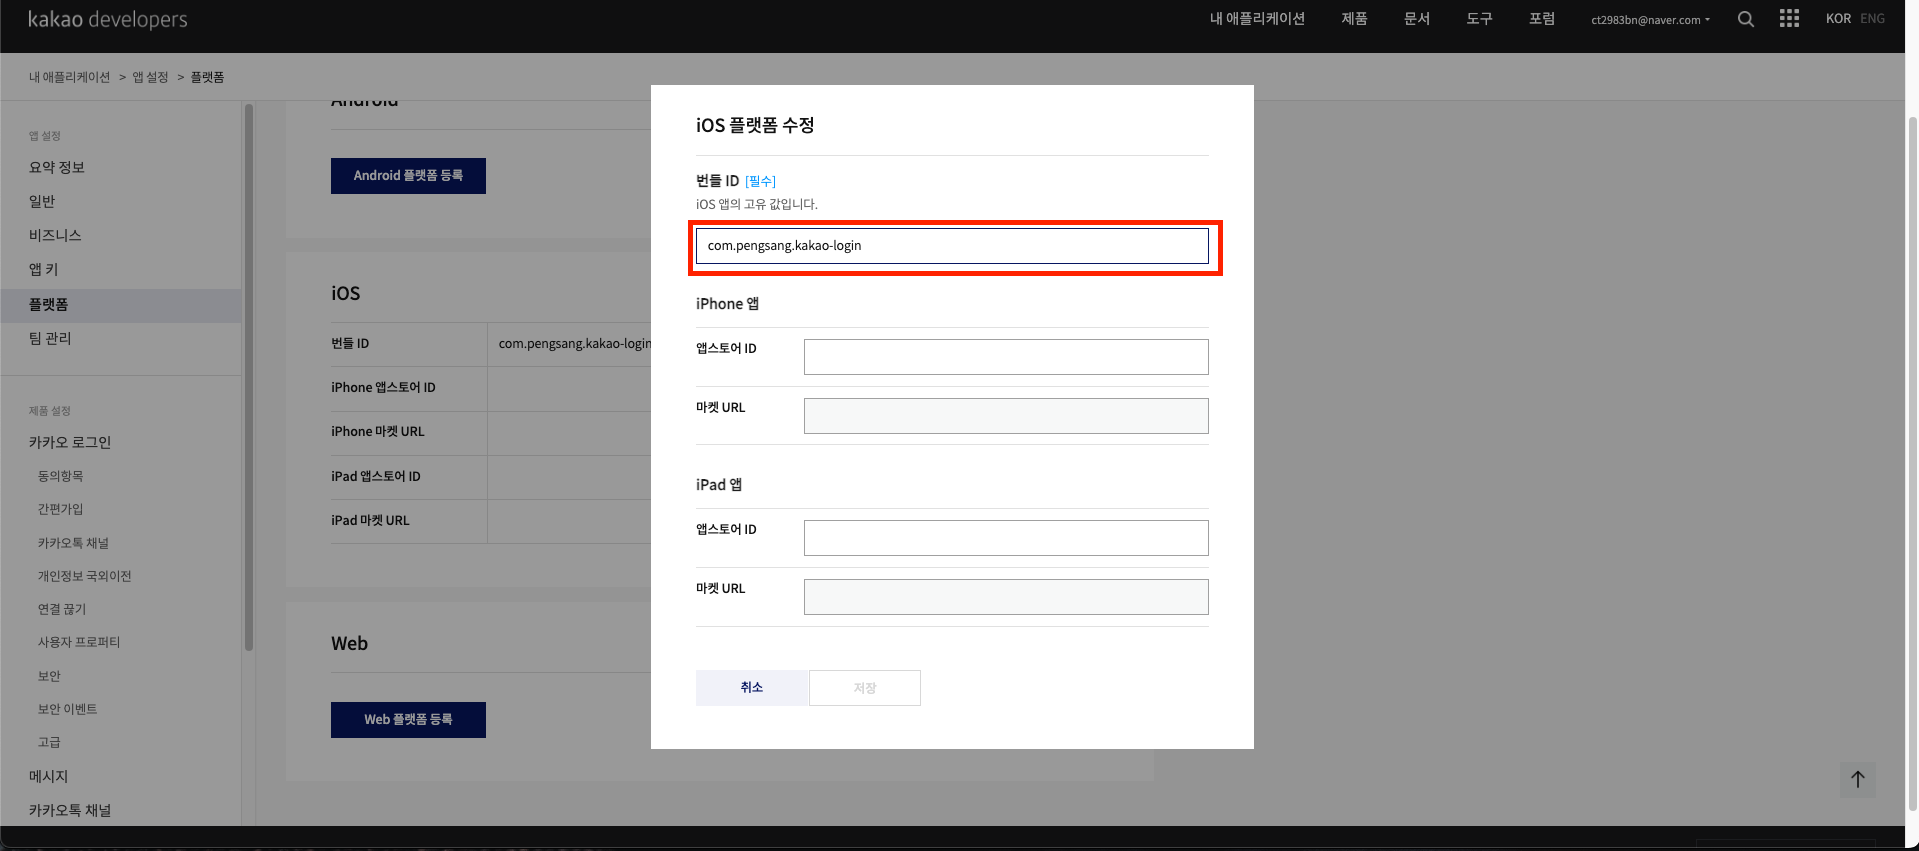Screen dimensions: 1919x851
Task: Select 앱 키 in sidebar
Action: (43, 269)
